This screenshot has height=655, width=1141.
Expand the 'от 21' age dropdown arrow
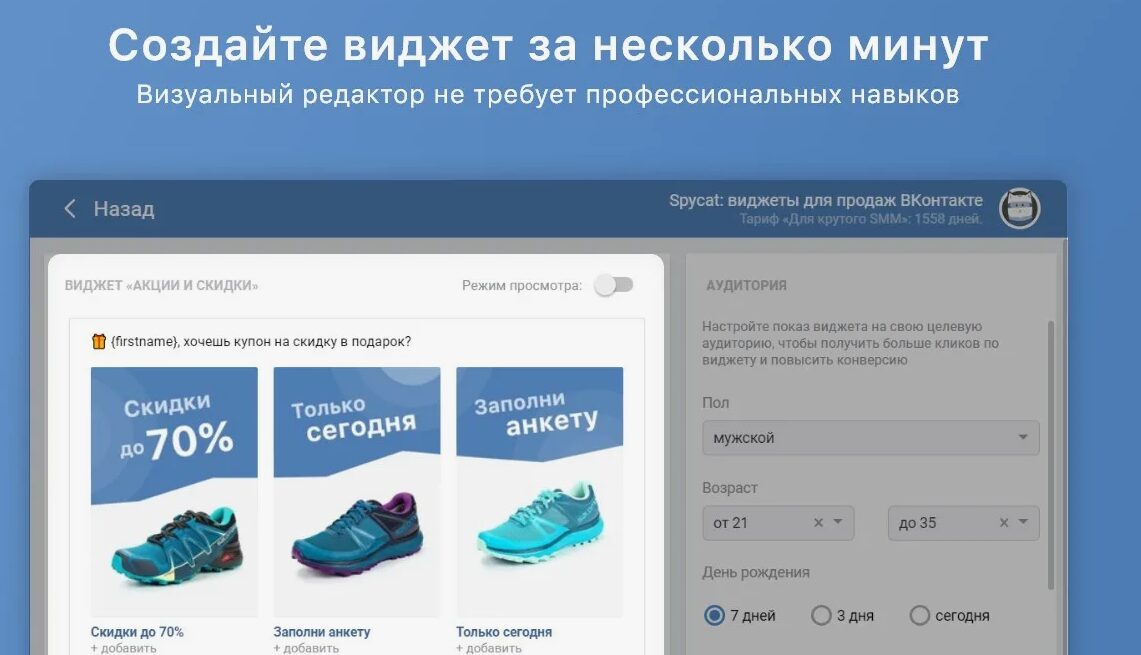click(838, 522)
